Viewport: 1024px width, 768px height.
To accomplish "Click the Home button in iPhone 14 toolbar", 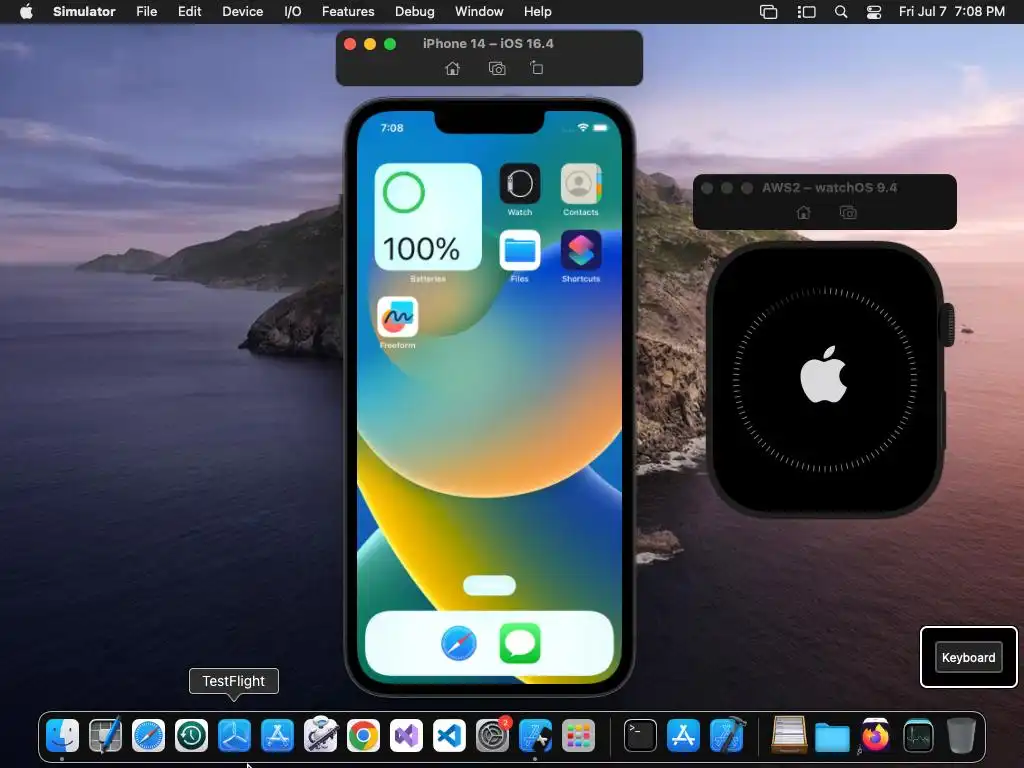I will (x=453, y=69).
